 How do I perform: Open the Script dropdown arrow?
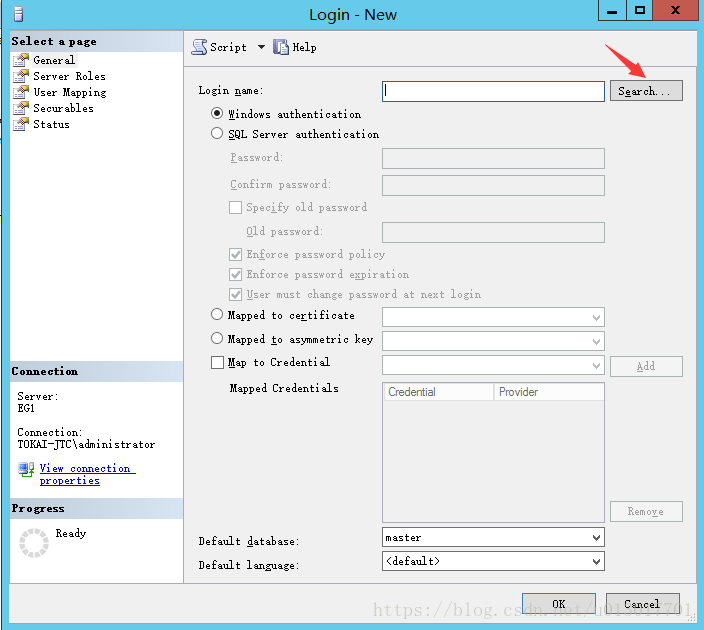coord(261,47)
